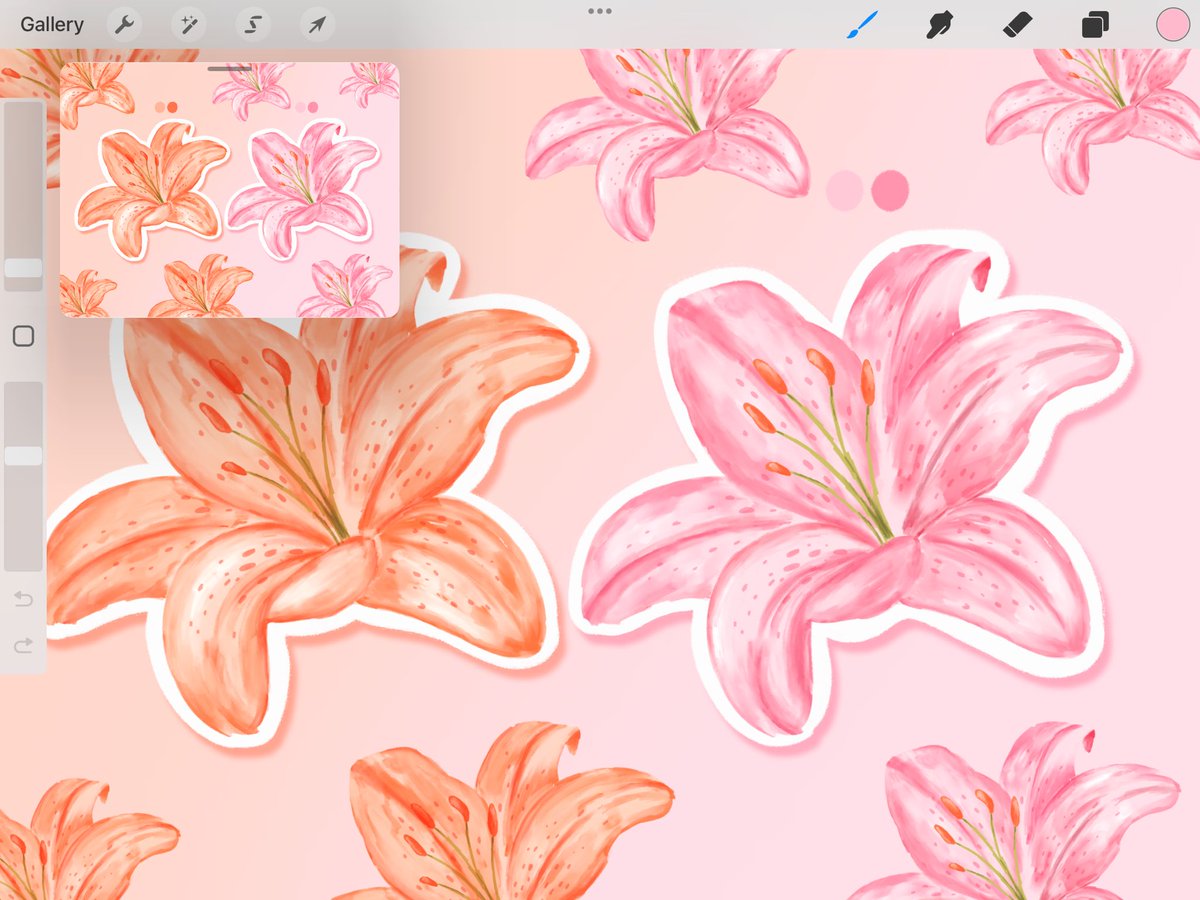Select the Smudge tool
1200x900 pixels.
[938, 25]
